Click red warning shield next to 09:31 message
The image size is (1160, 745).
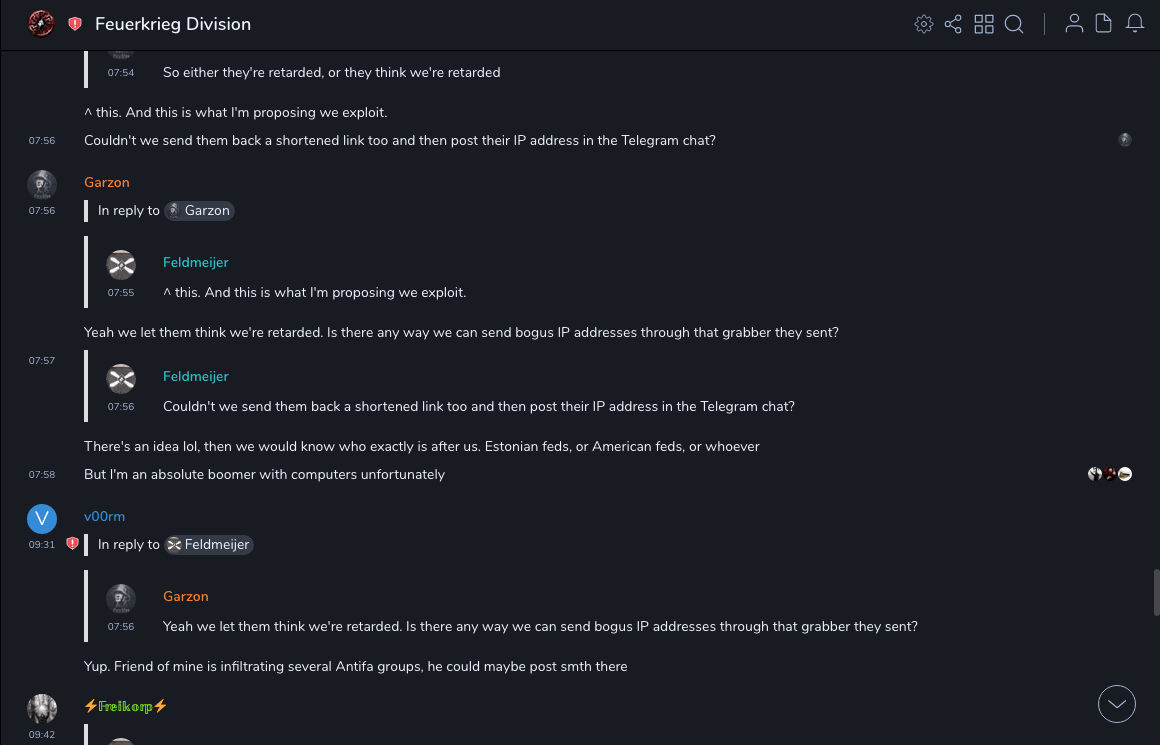click(x=72, y=544)
